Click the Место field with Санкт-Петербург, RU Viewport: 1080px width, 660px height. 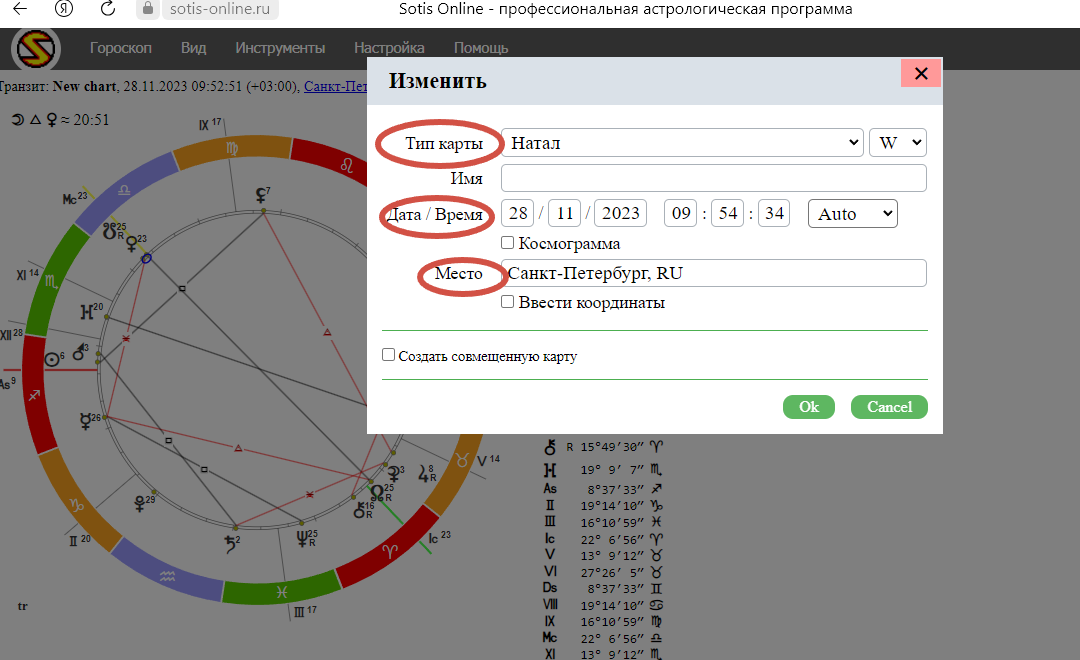(714, 274)
